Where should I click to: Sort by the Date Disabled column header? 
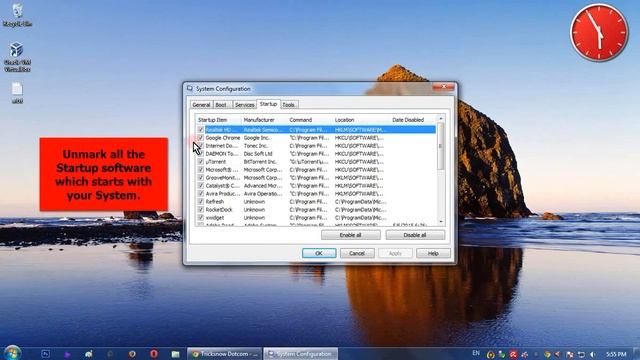413,120
